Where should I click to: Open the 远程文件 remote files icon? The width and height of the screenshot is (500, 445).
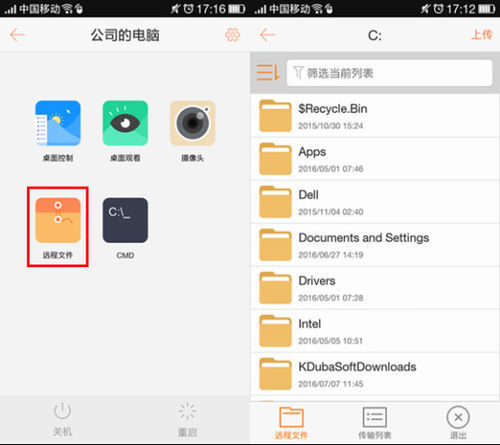(x=58, y=220)
